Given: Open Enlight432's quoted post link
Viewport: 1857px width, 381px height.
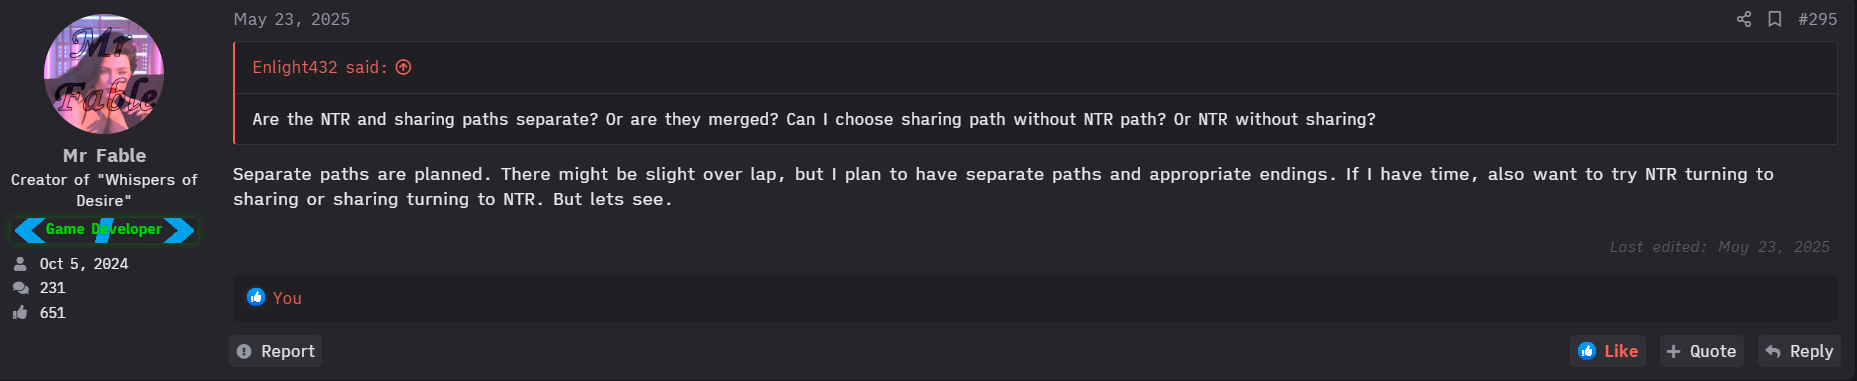Looking at the screenshot, I should pyautogui.click(x=319, y=67).
